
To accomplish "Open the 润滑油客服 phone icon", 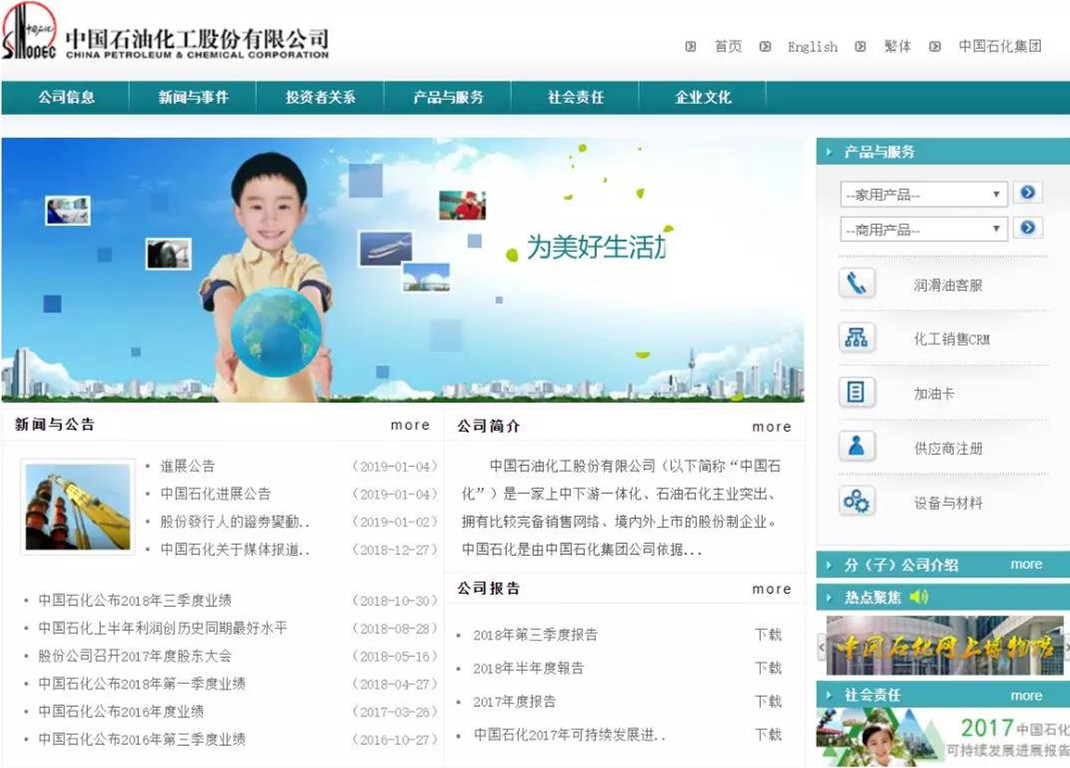I will (856, 283).
